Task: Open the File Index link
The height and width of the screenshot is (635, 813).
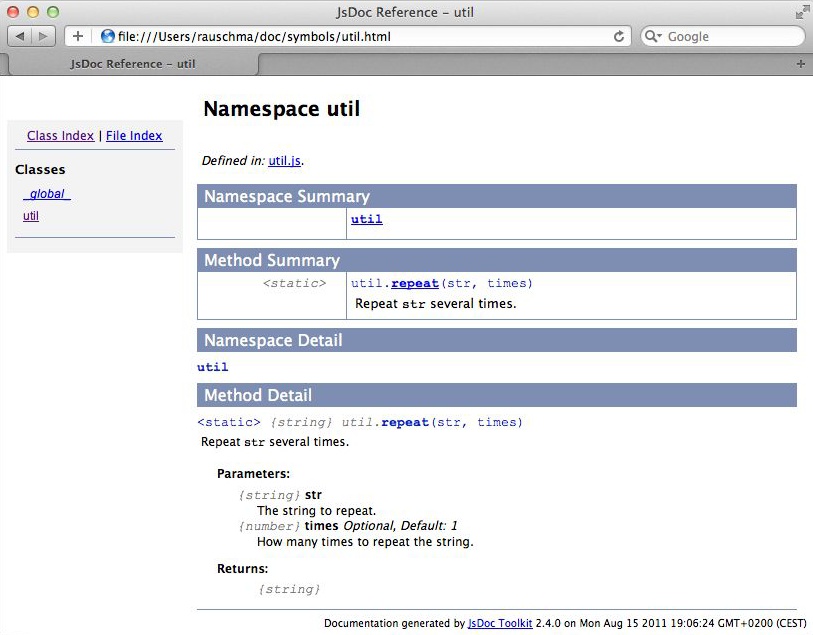Action: click(x=134, y=135)
